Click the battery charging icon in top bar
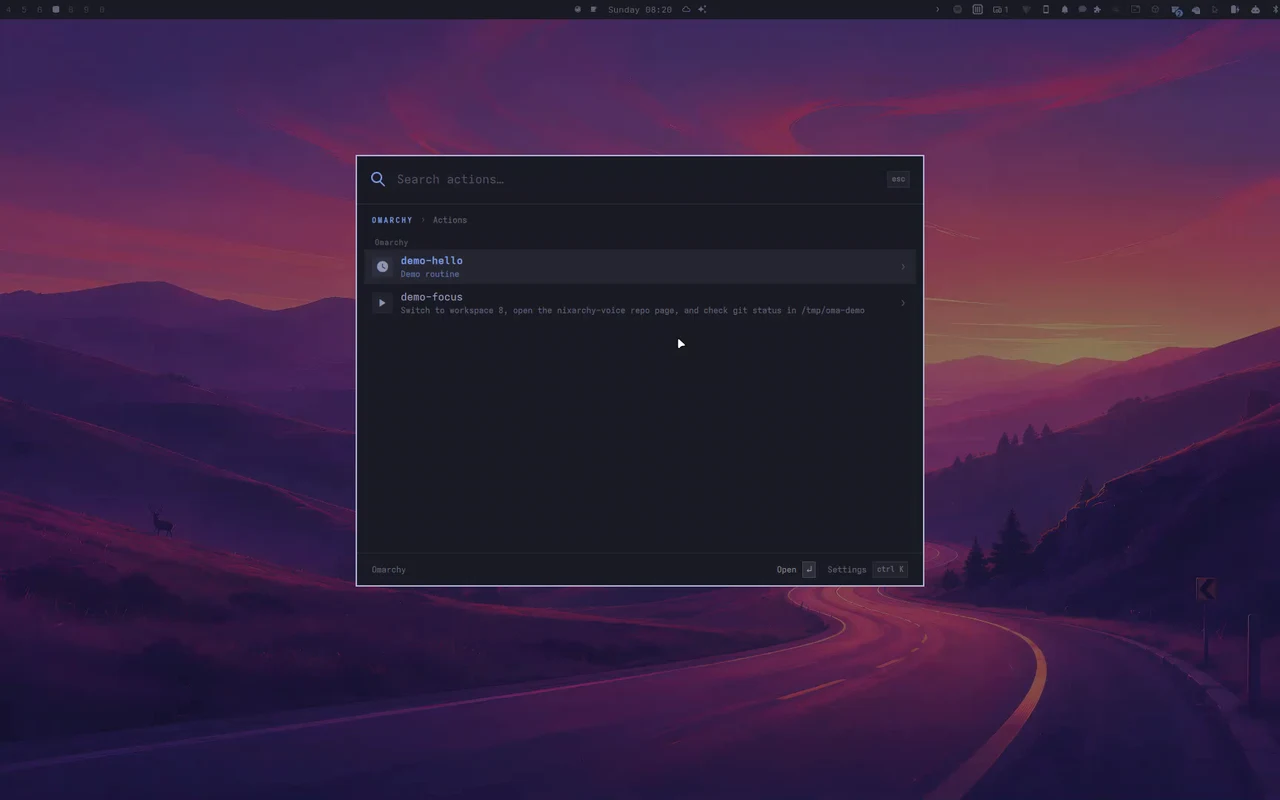Image resolution: width=1280 pixels, height=800 pixels. click(1235, 9)
